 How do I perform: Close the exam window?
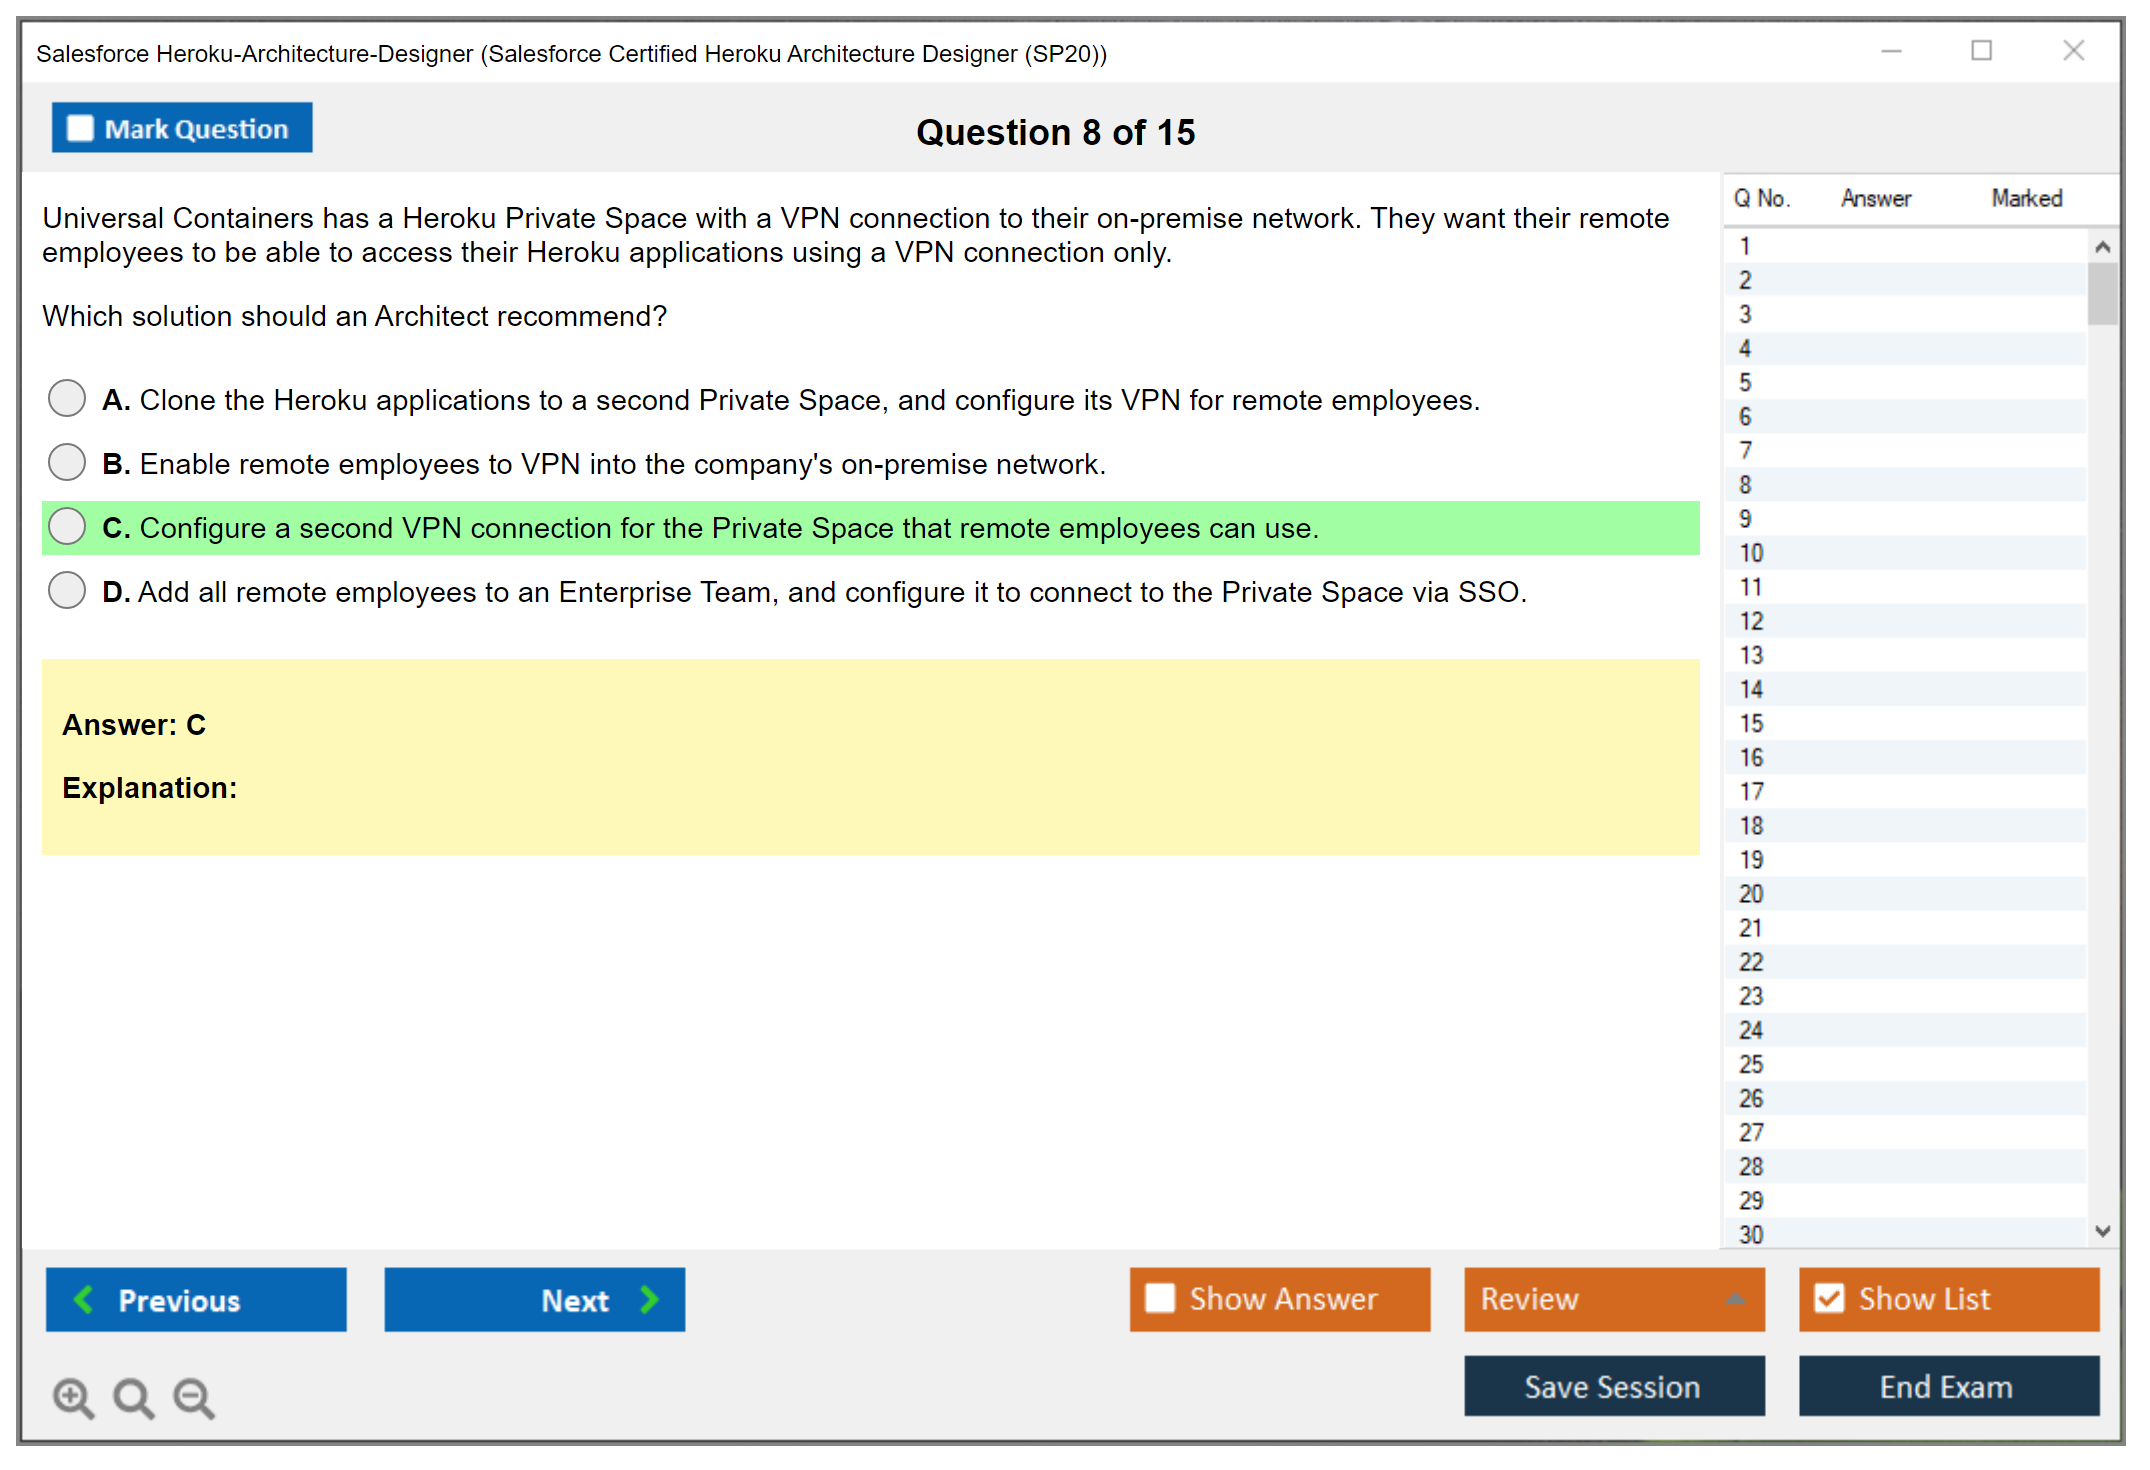[2073, 51]
